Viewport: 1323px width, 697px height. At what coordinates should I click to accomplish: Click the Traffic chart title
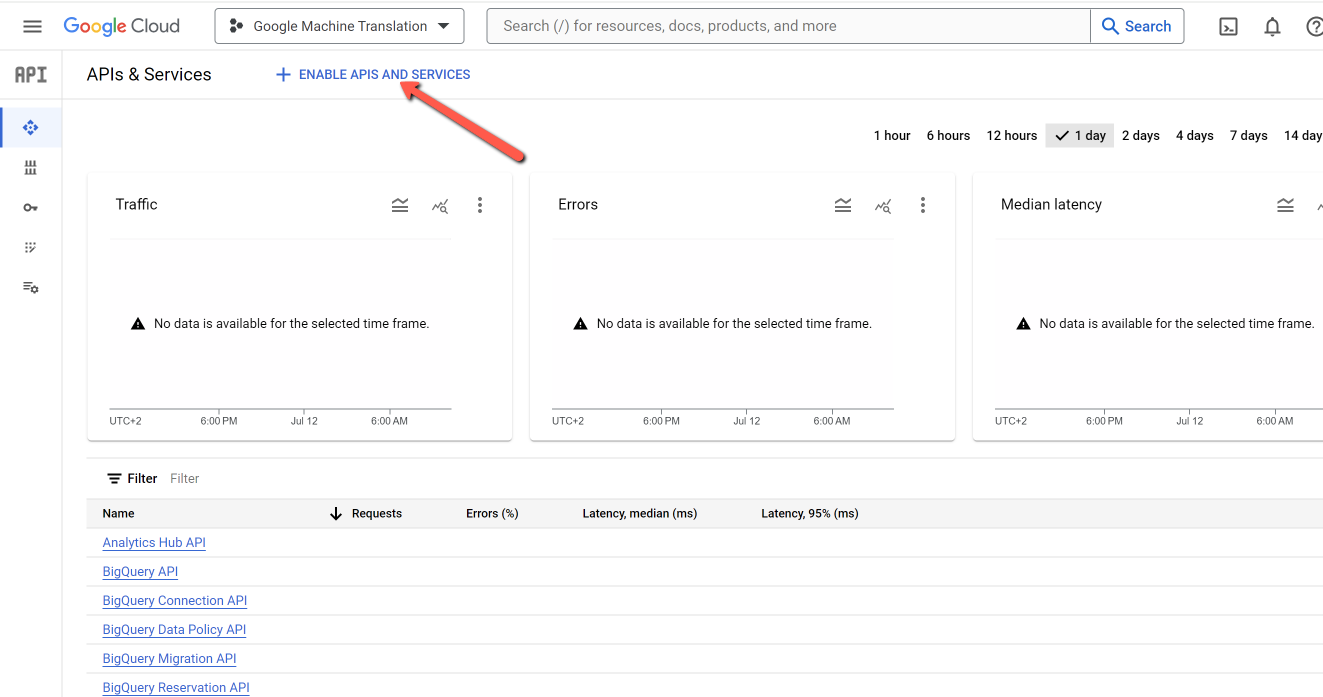[x=137, y=205]
